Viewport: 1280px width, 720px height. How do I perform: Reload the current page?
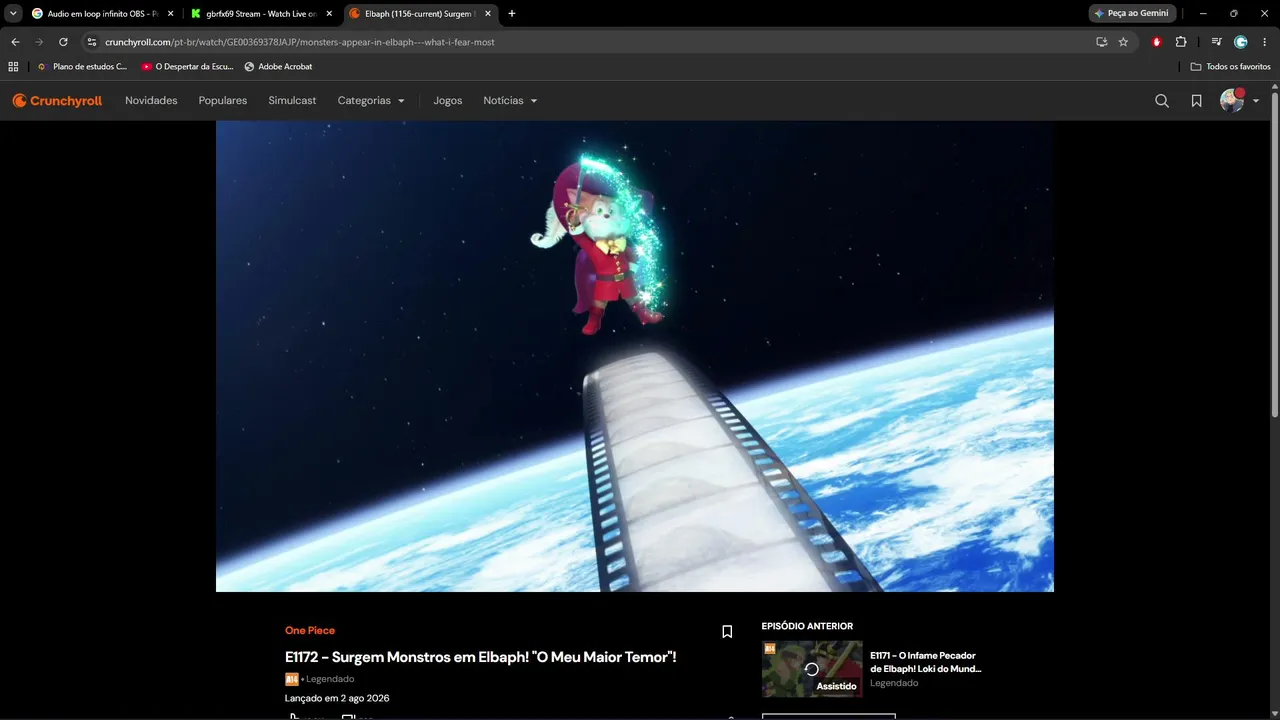[x=63, y=42]
